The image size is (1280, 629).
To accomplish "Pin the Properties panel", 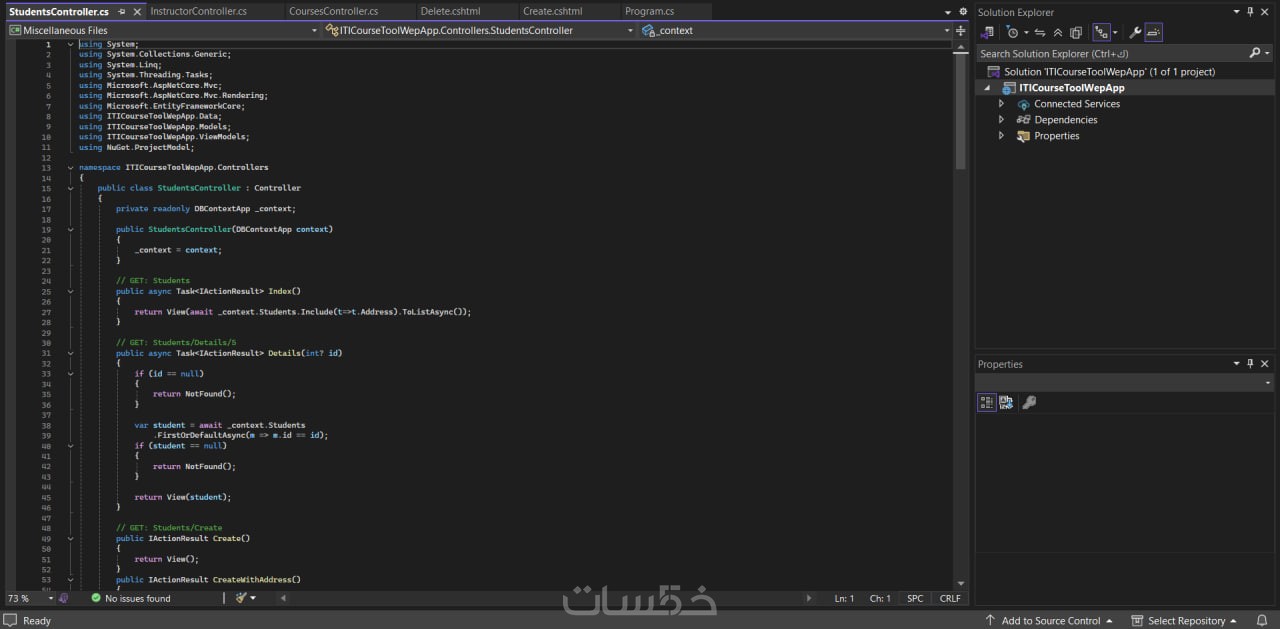I will [1250, 364].
